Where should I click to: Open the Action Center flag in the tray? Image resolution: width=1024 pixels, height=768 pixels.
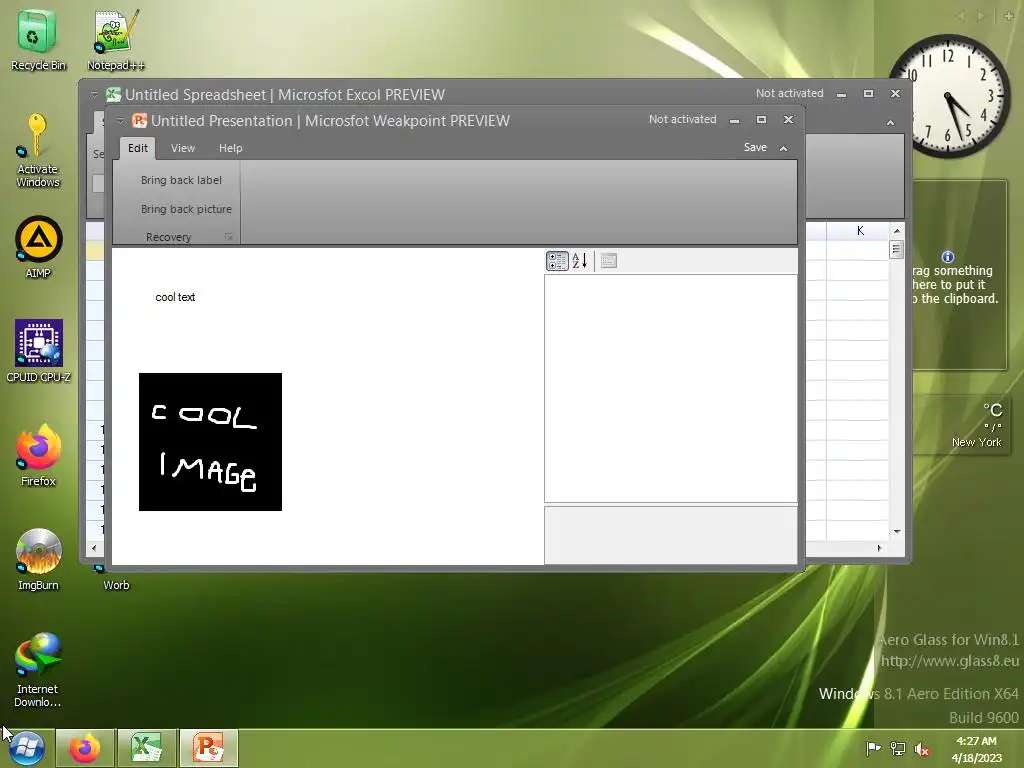pos(872,749)
